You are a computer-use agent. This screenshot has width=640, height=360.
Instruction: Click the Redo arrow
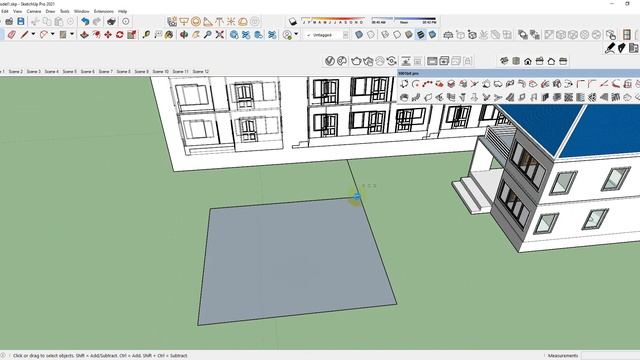click(x=97, y=21)
